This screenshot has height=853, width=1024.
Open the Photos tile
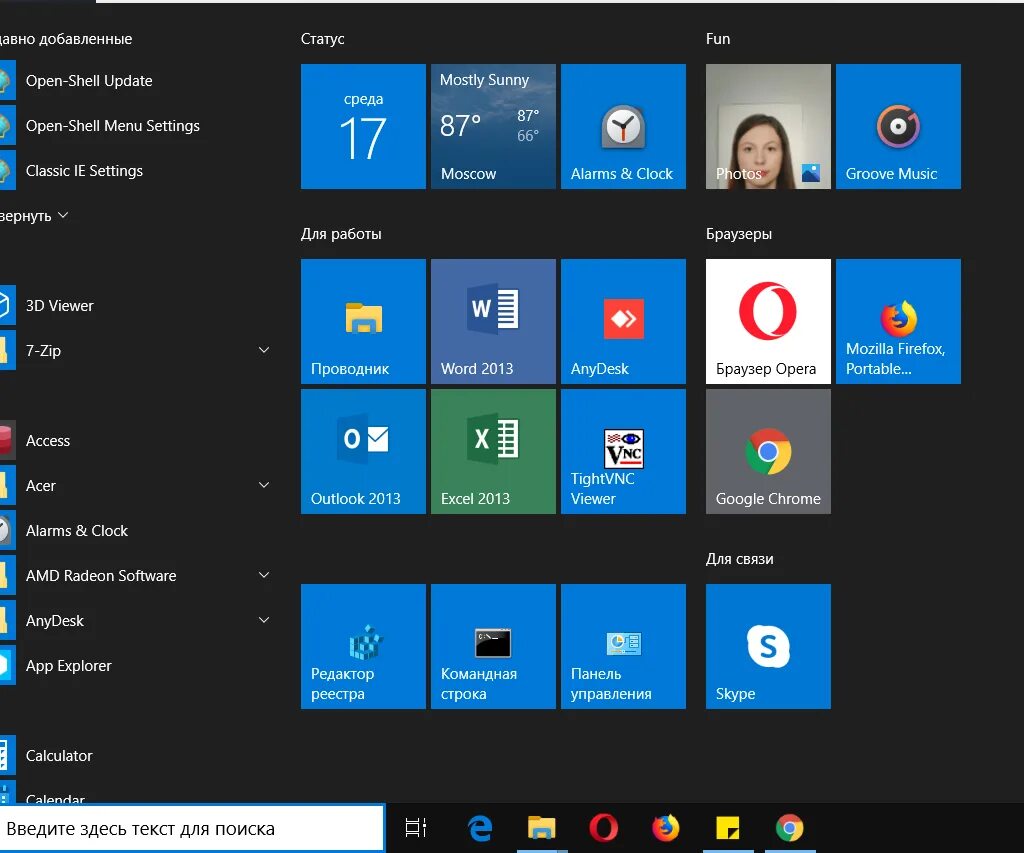[768, 126]
